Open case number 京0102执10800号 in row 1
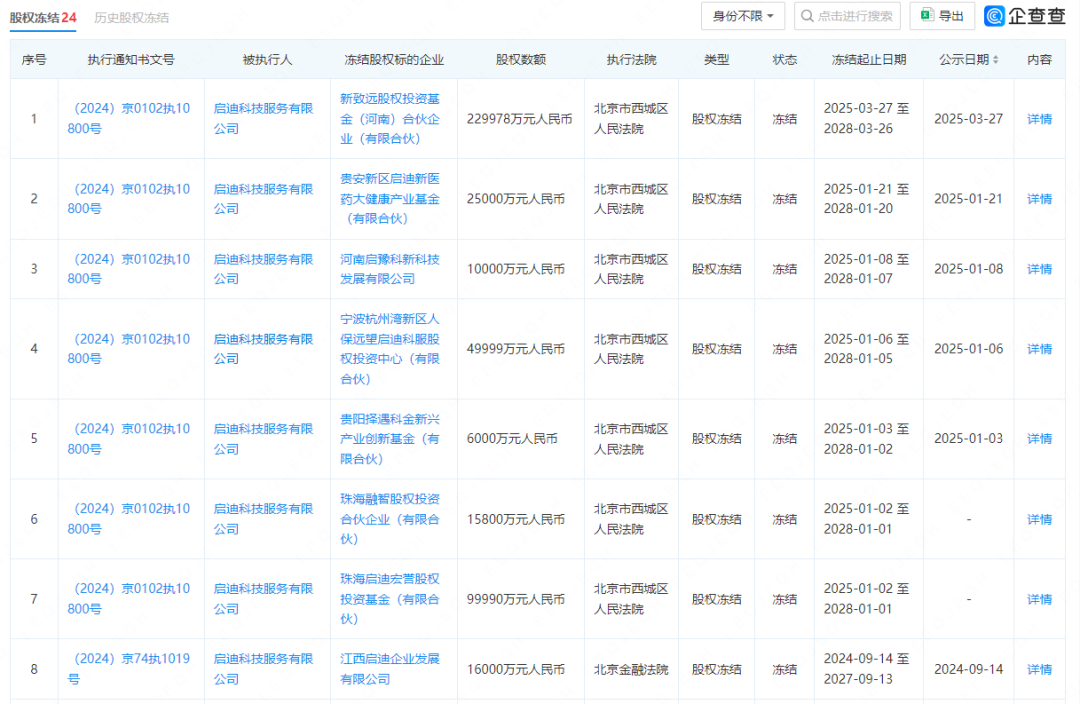 [129, 118]
